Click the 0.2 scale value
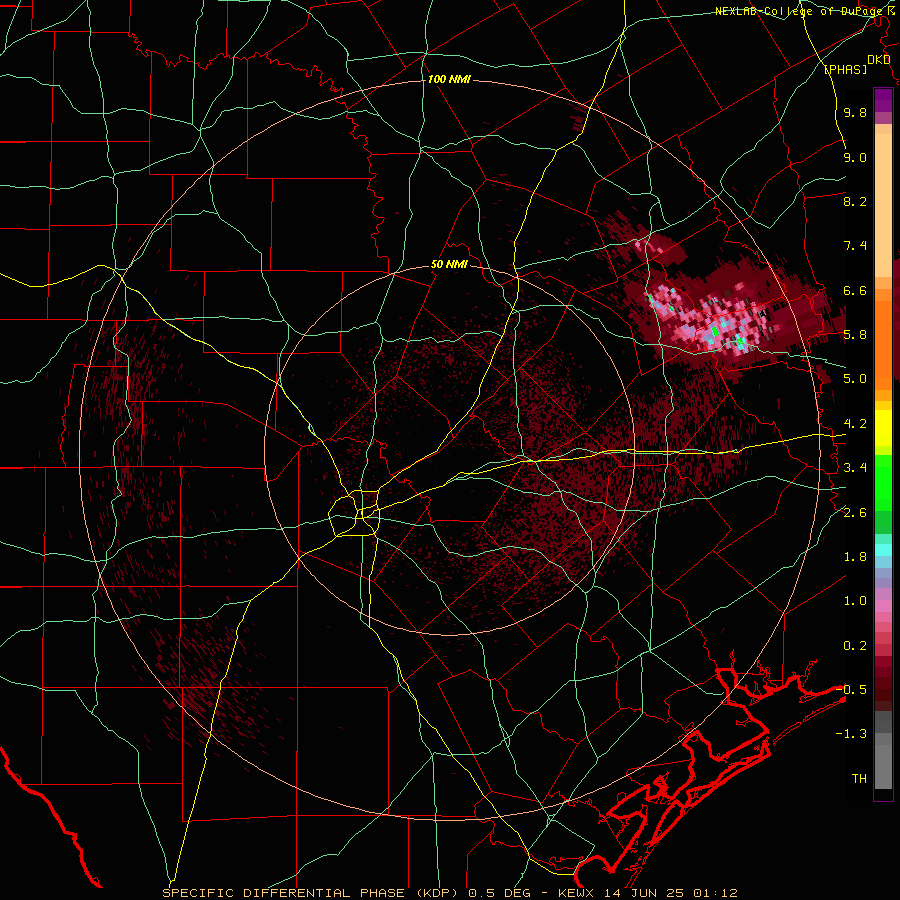 coord(855,646)
